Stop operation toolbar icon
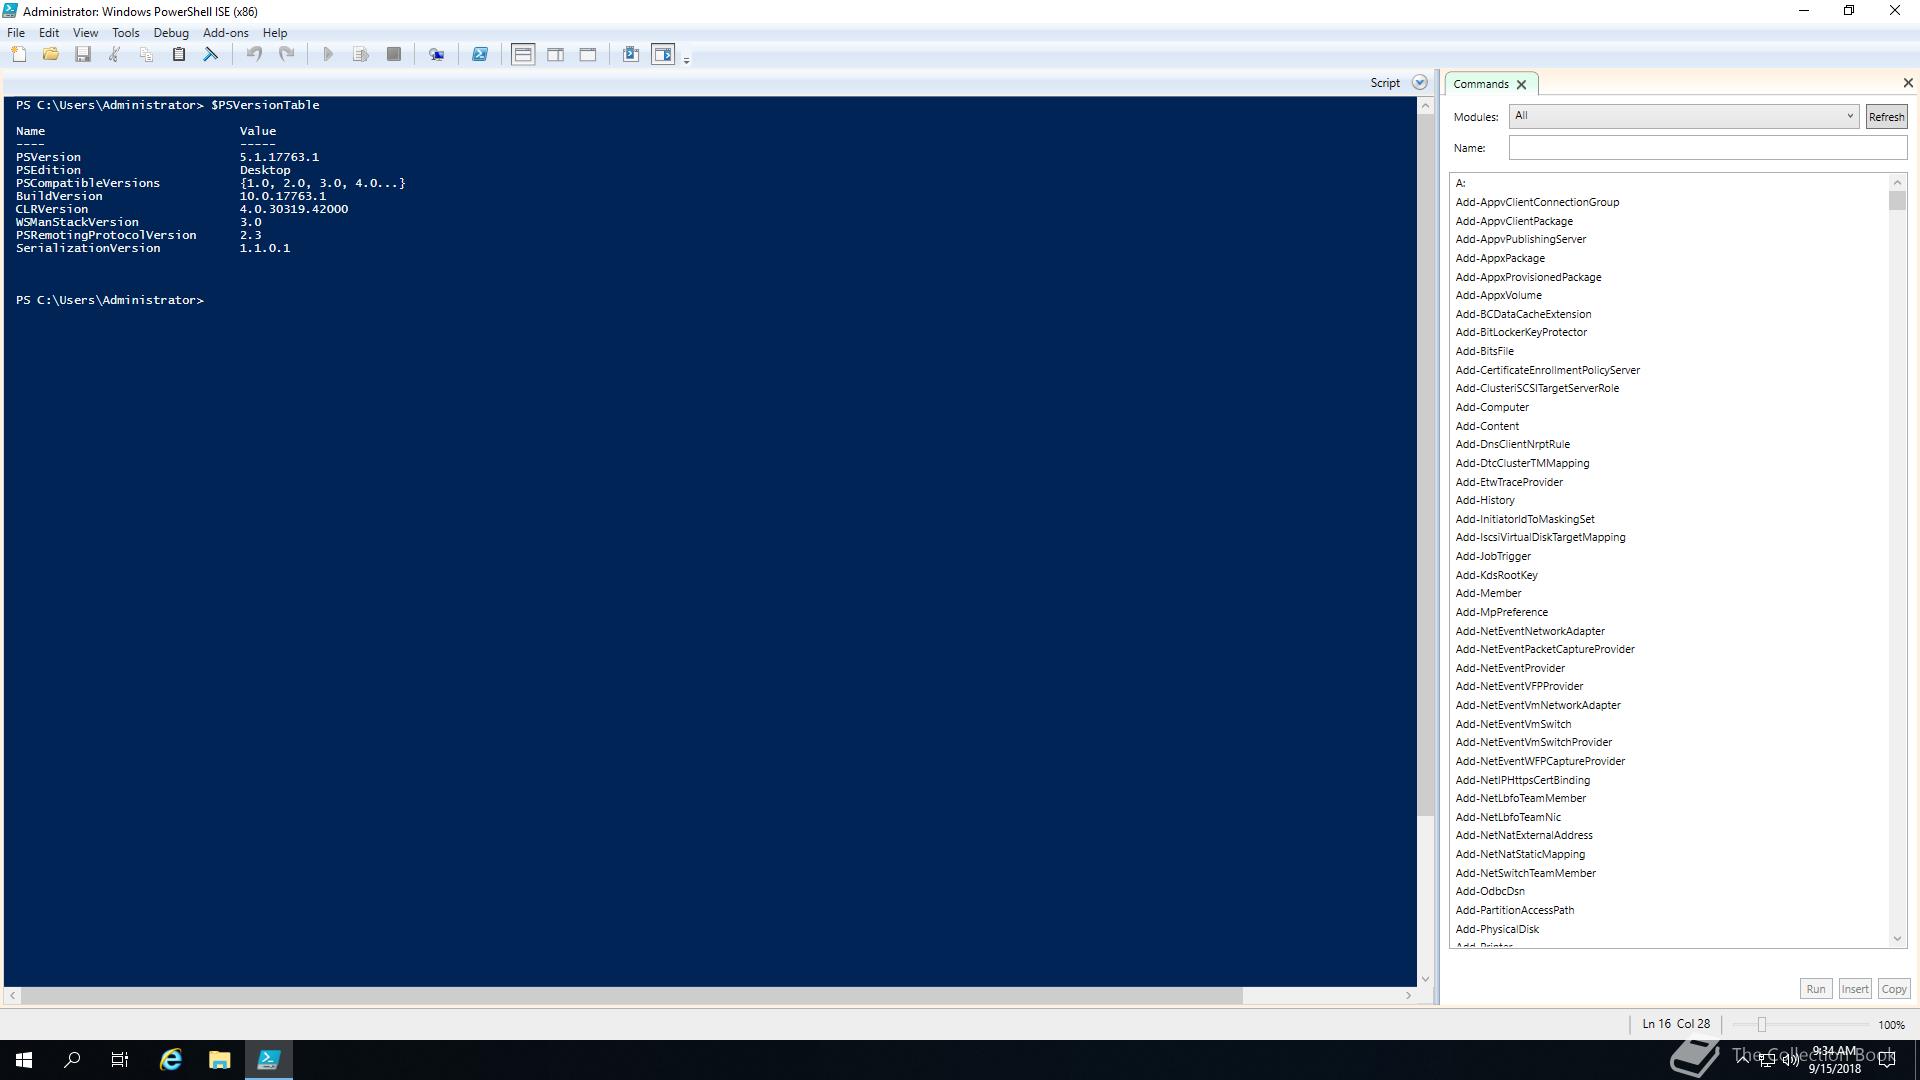The image size is (1920, 1080). [x=394, y=55]
